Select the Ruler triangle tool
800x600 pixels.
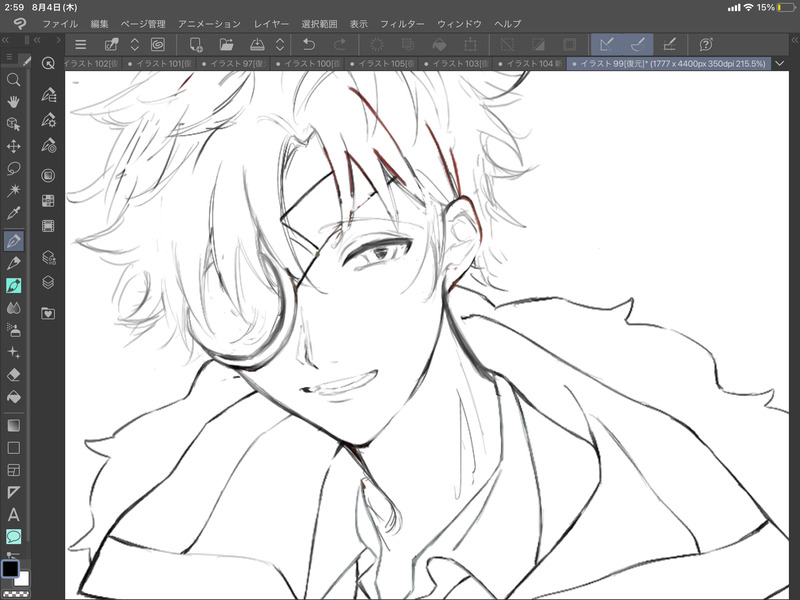click(x=14, y=492)
